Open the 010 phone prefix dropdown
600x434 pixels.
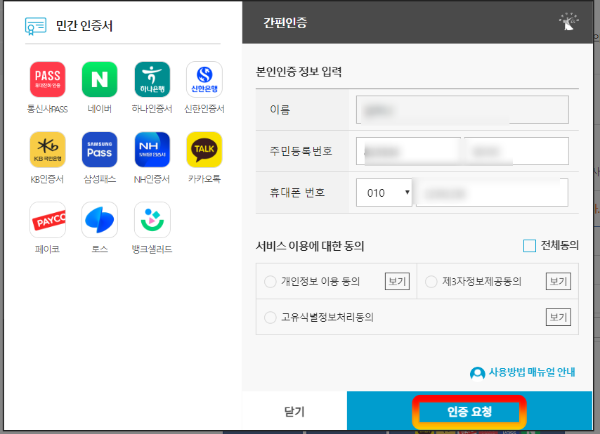click(x=384, y=193)
